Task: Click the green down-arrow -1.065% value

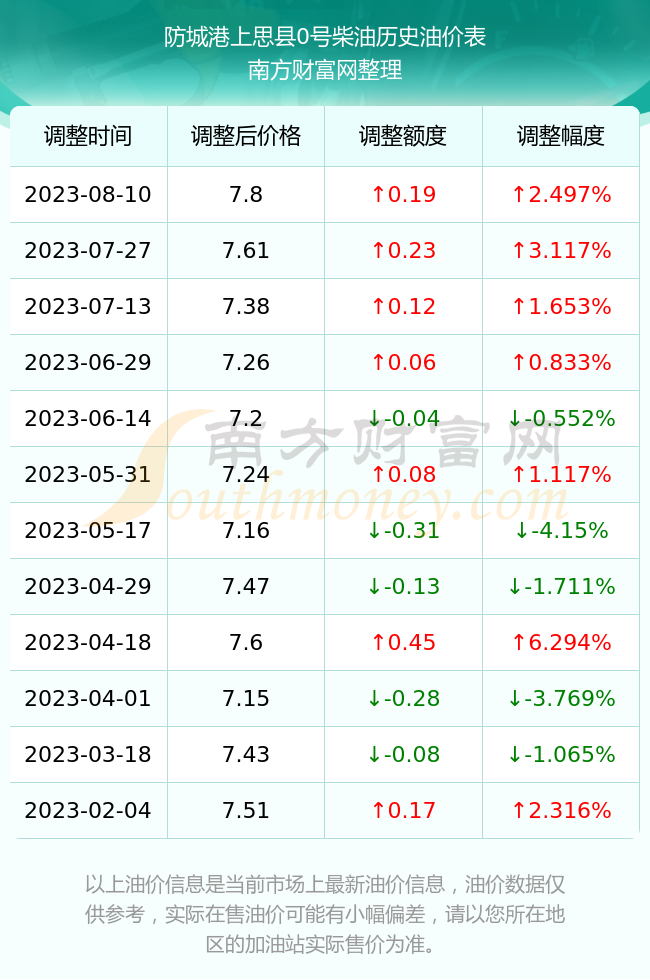Action: coord(561,754)
